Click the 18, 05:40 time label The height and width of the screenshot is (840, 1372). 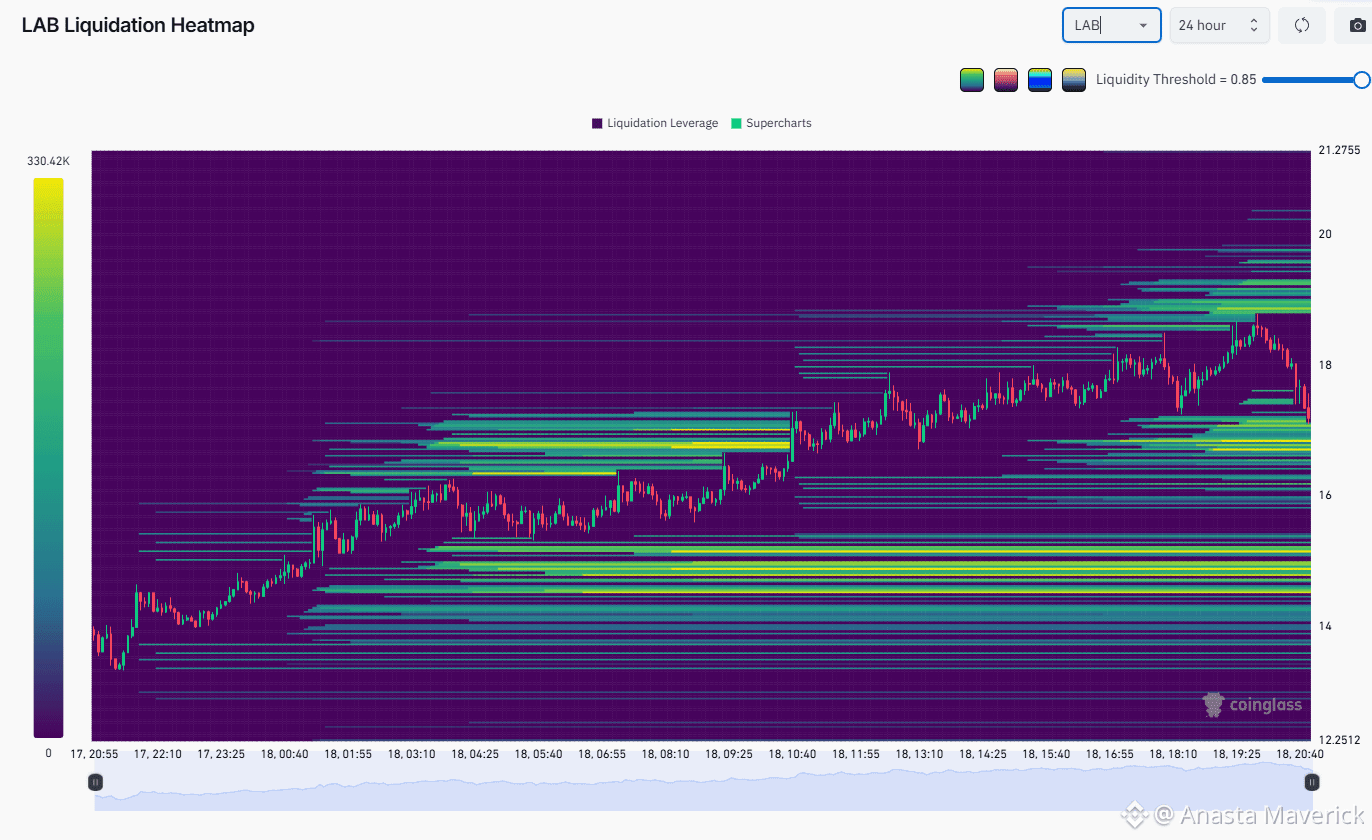[539, 754]
